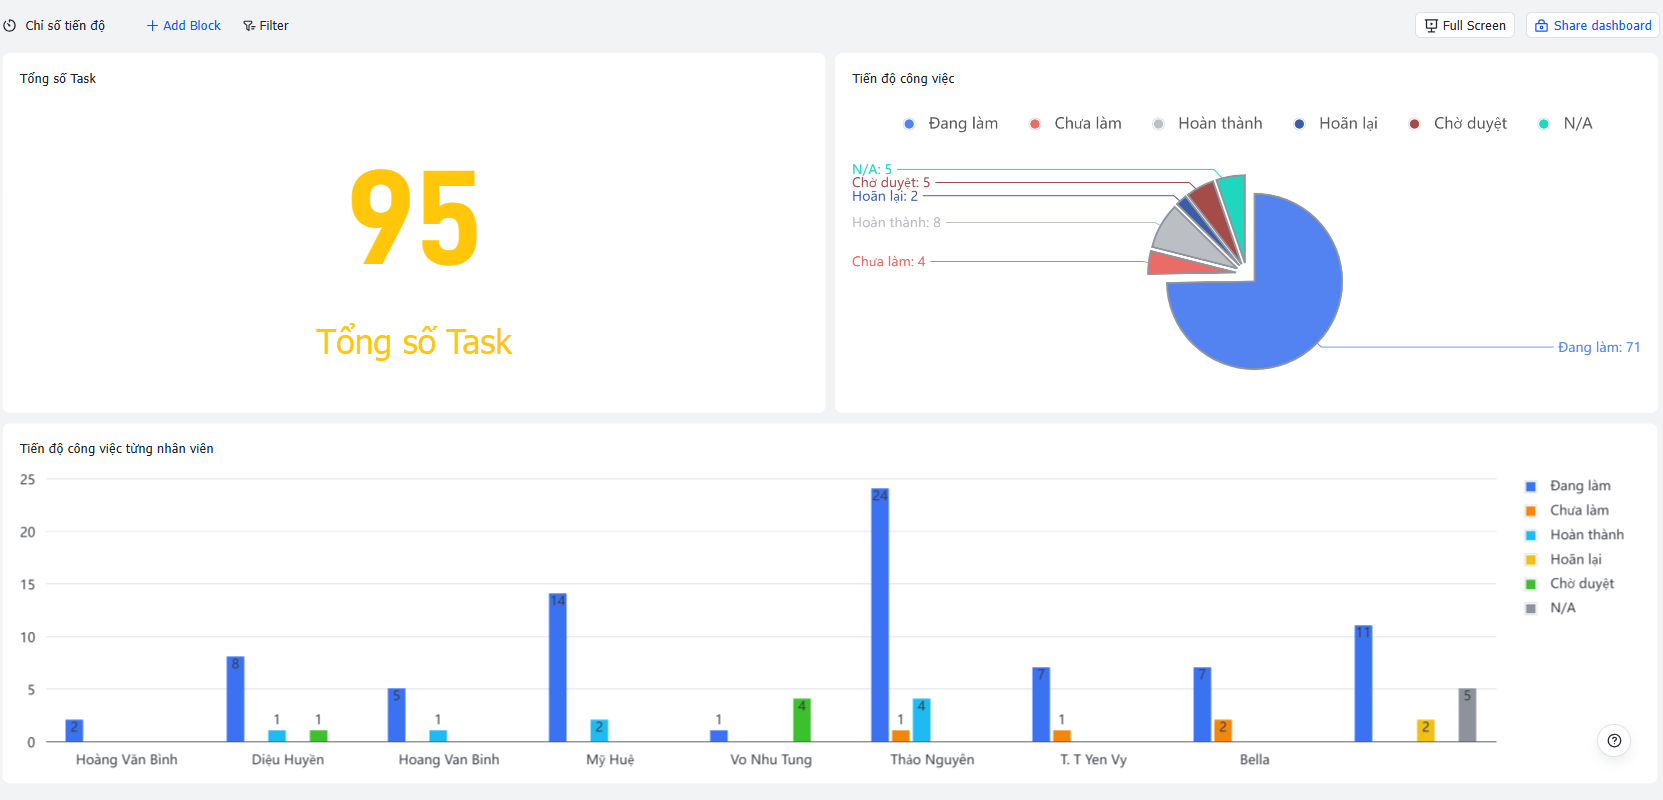Toggle Hoãn lại in the bar chart legend
Image resolution: width=1663 pixels, height=800 pixels.
pyautogui.click(x=1563, y=560)
